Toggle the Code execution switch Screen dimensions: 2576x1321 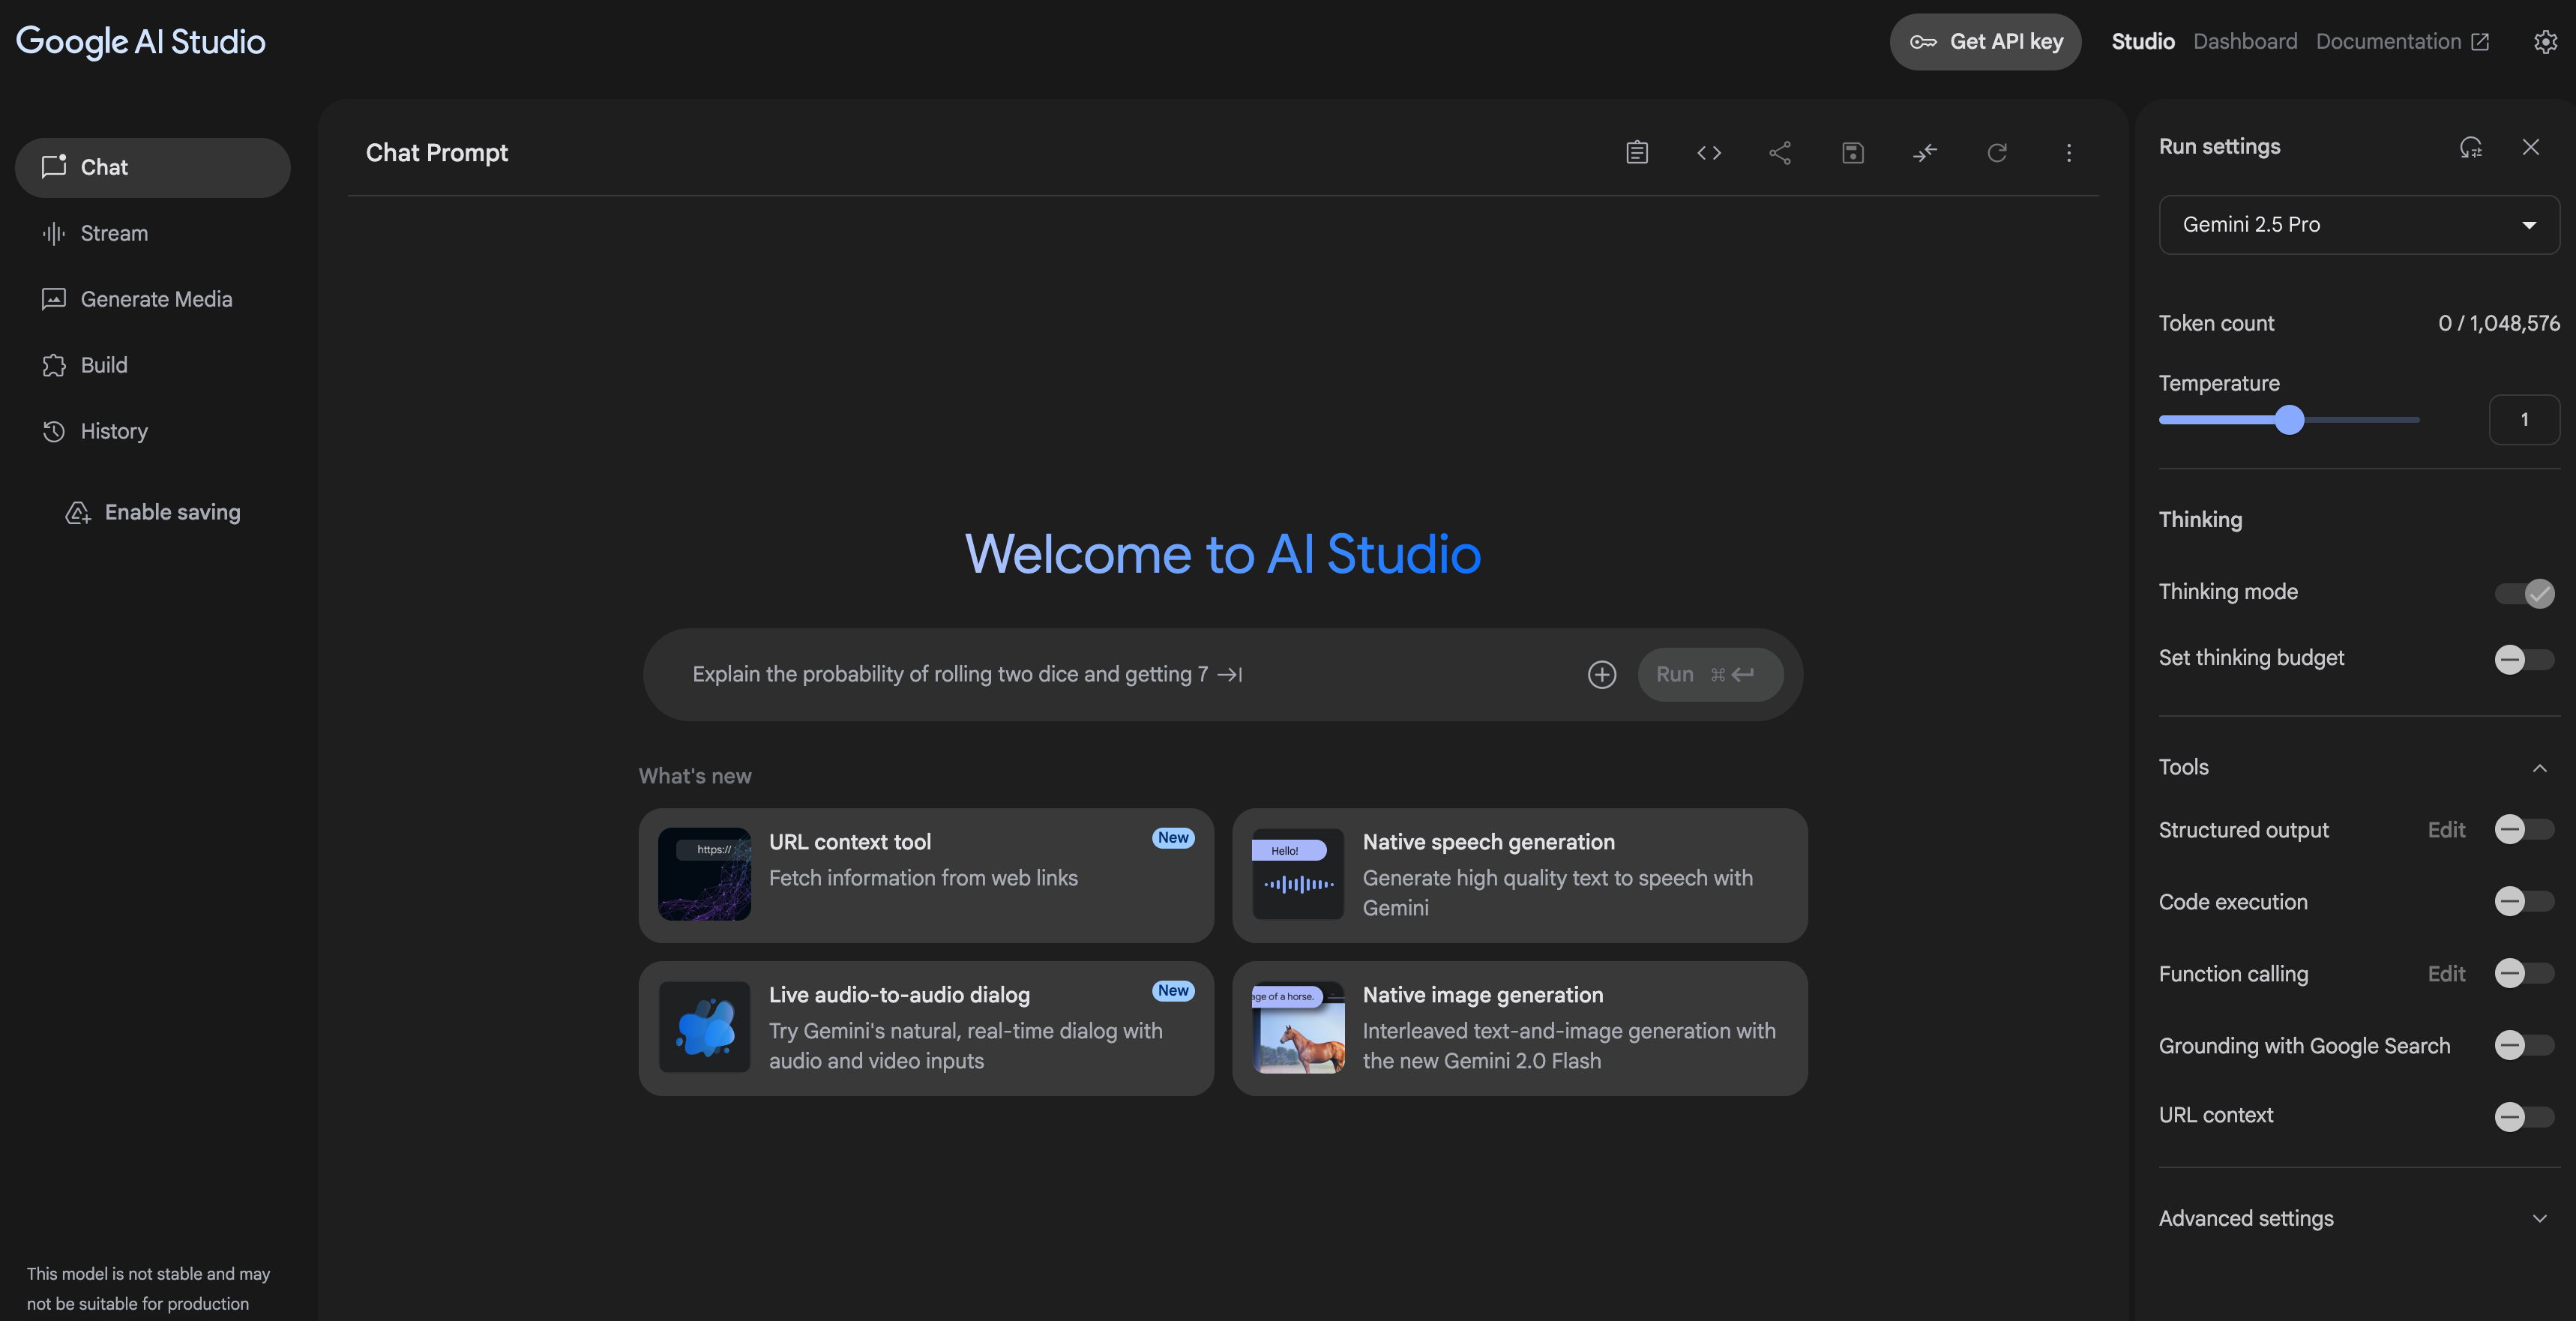point(2523,901)
